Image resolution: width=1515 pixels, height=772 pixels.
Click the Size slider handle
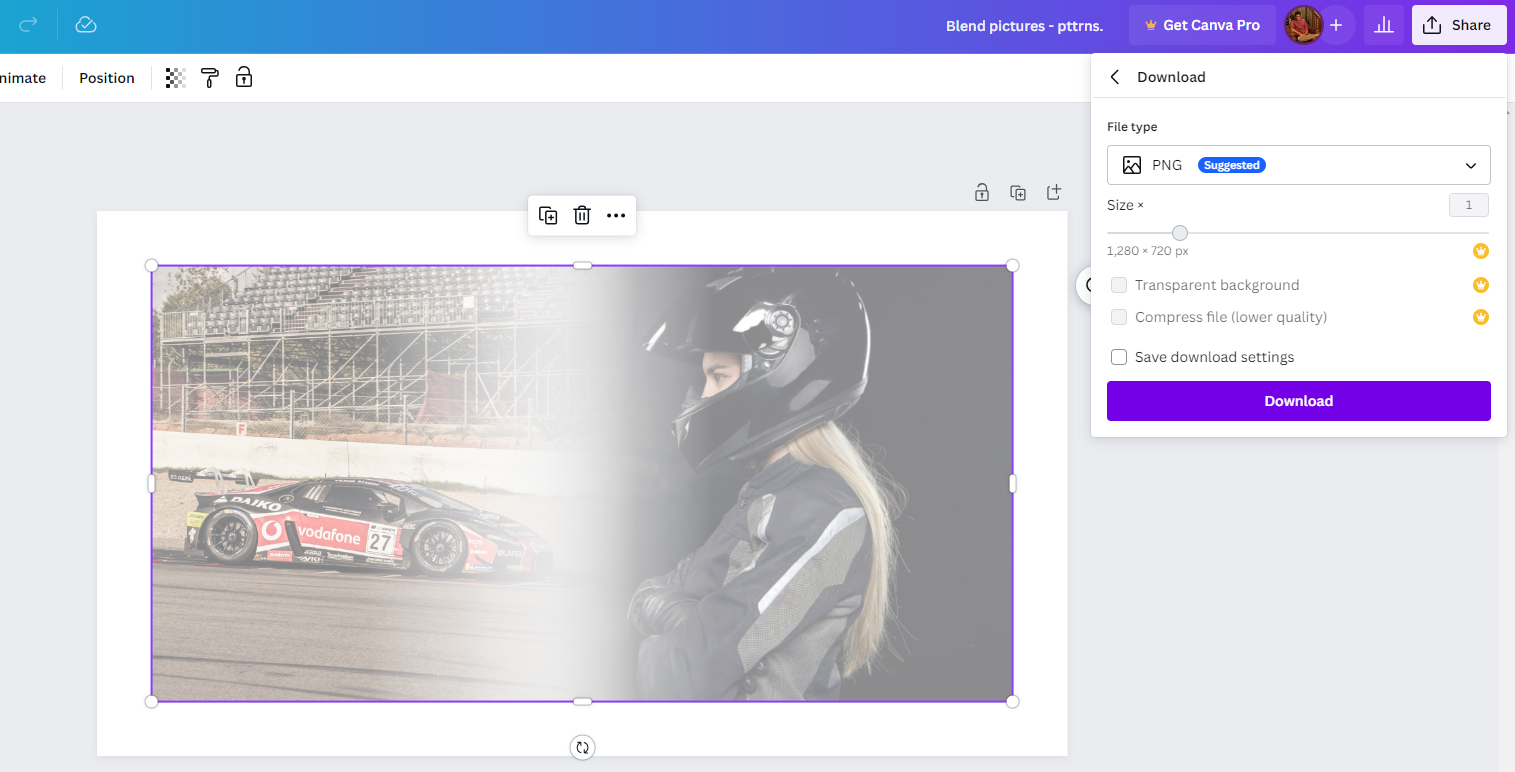pyautogui.click(x=1180, y=233)
